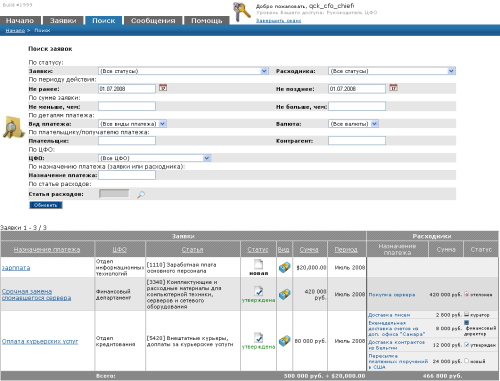
Task: Click the $20,000.00 amount cell
Action: pyautogui.click(x=311, y=268)
